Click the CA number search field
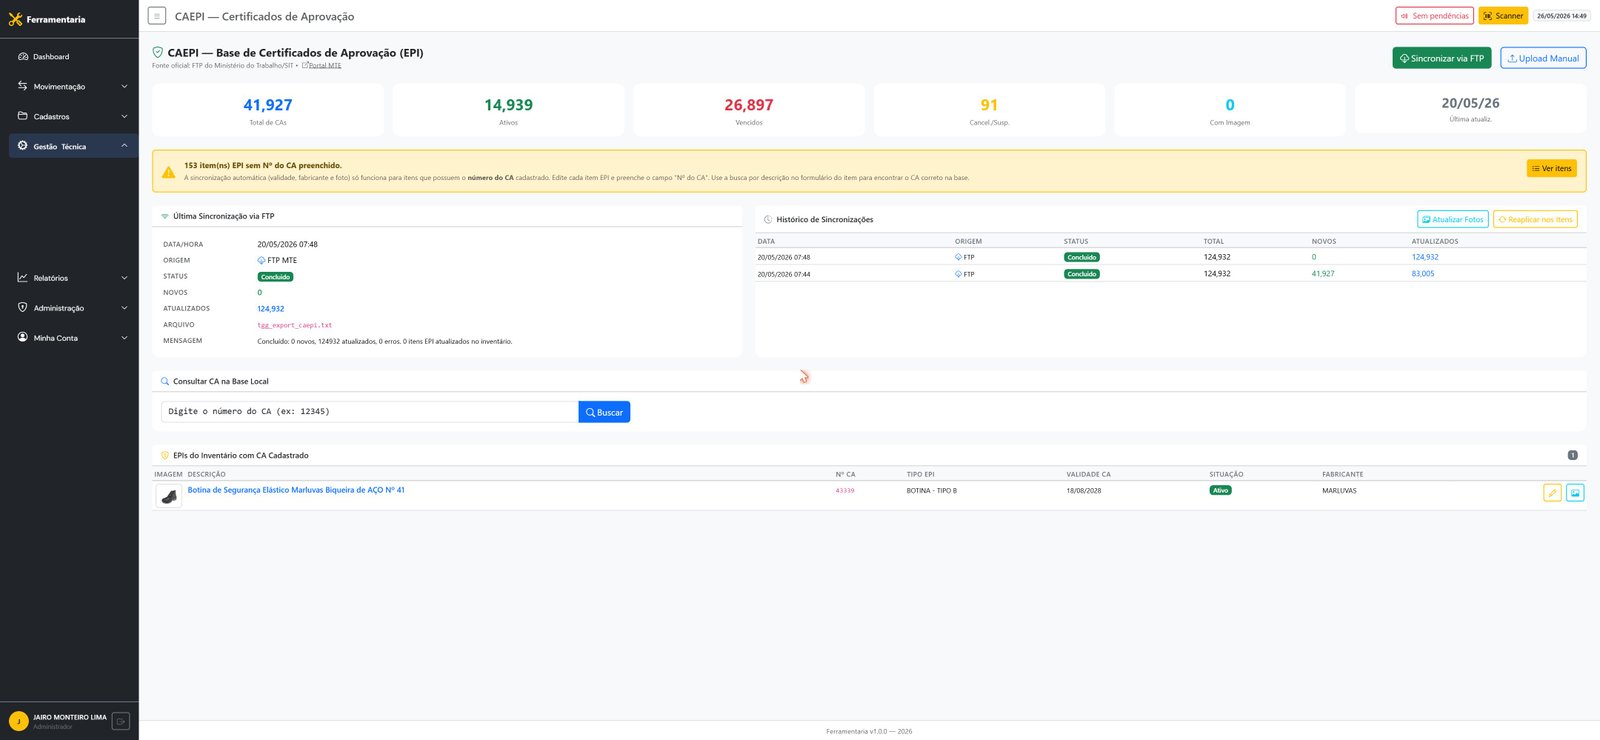This screenshot has height=740, width=1600. 370,412
